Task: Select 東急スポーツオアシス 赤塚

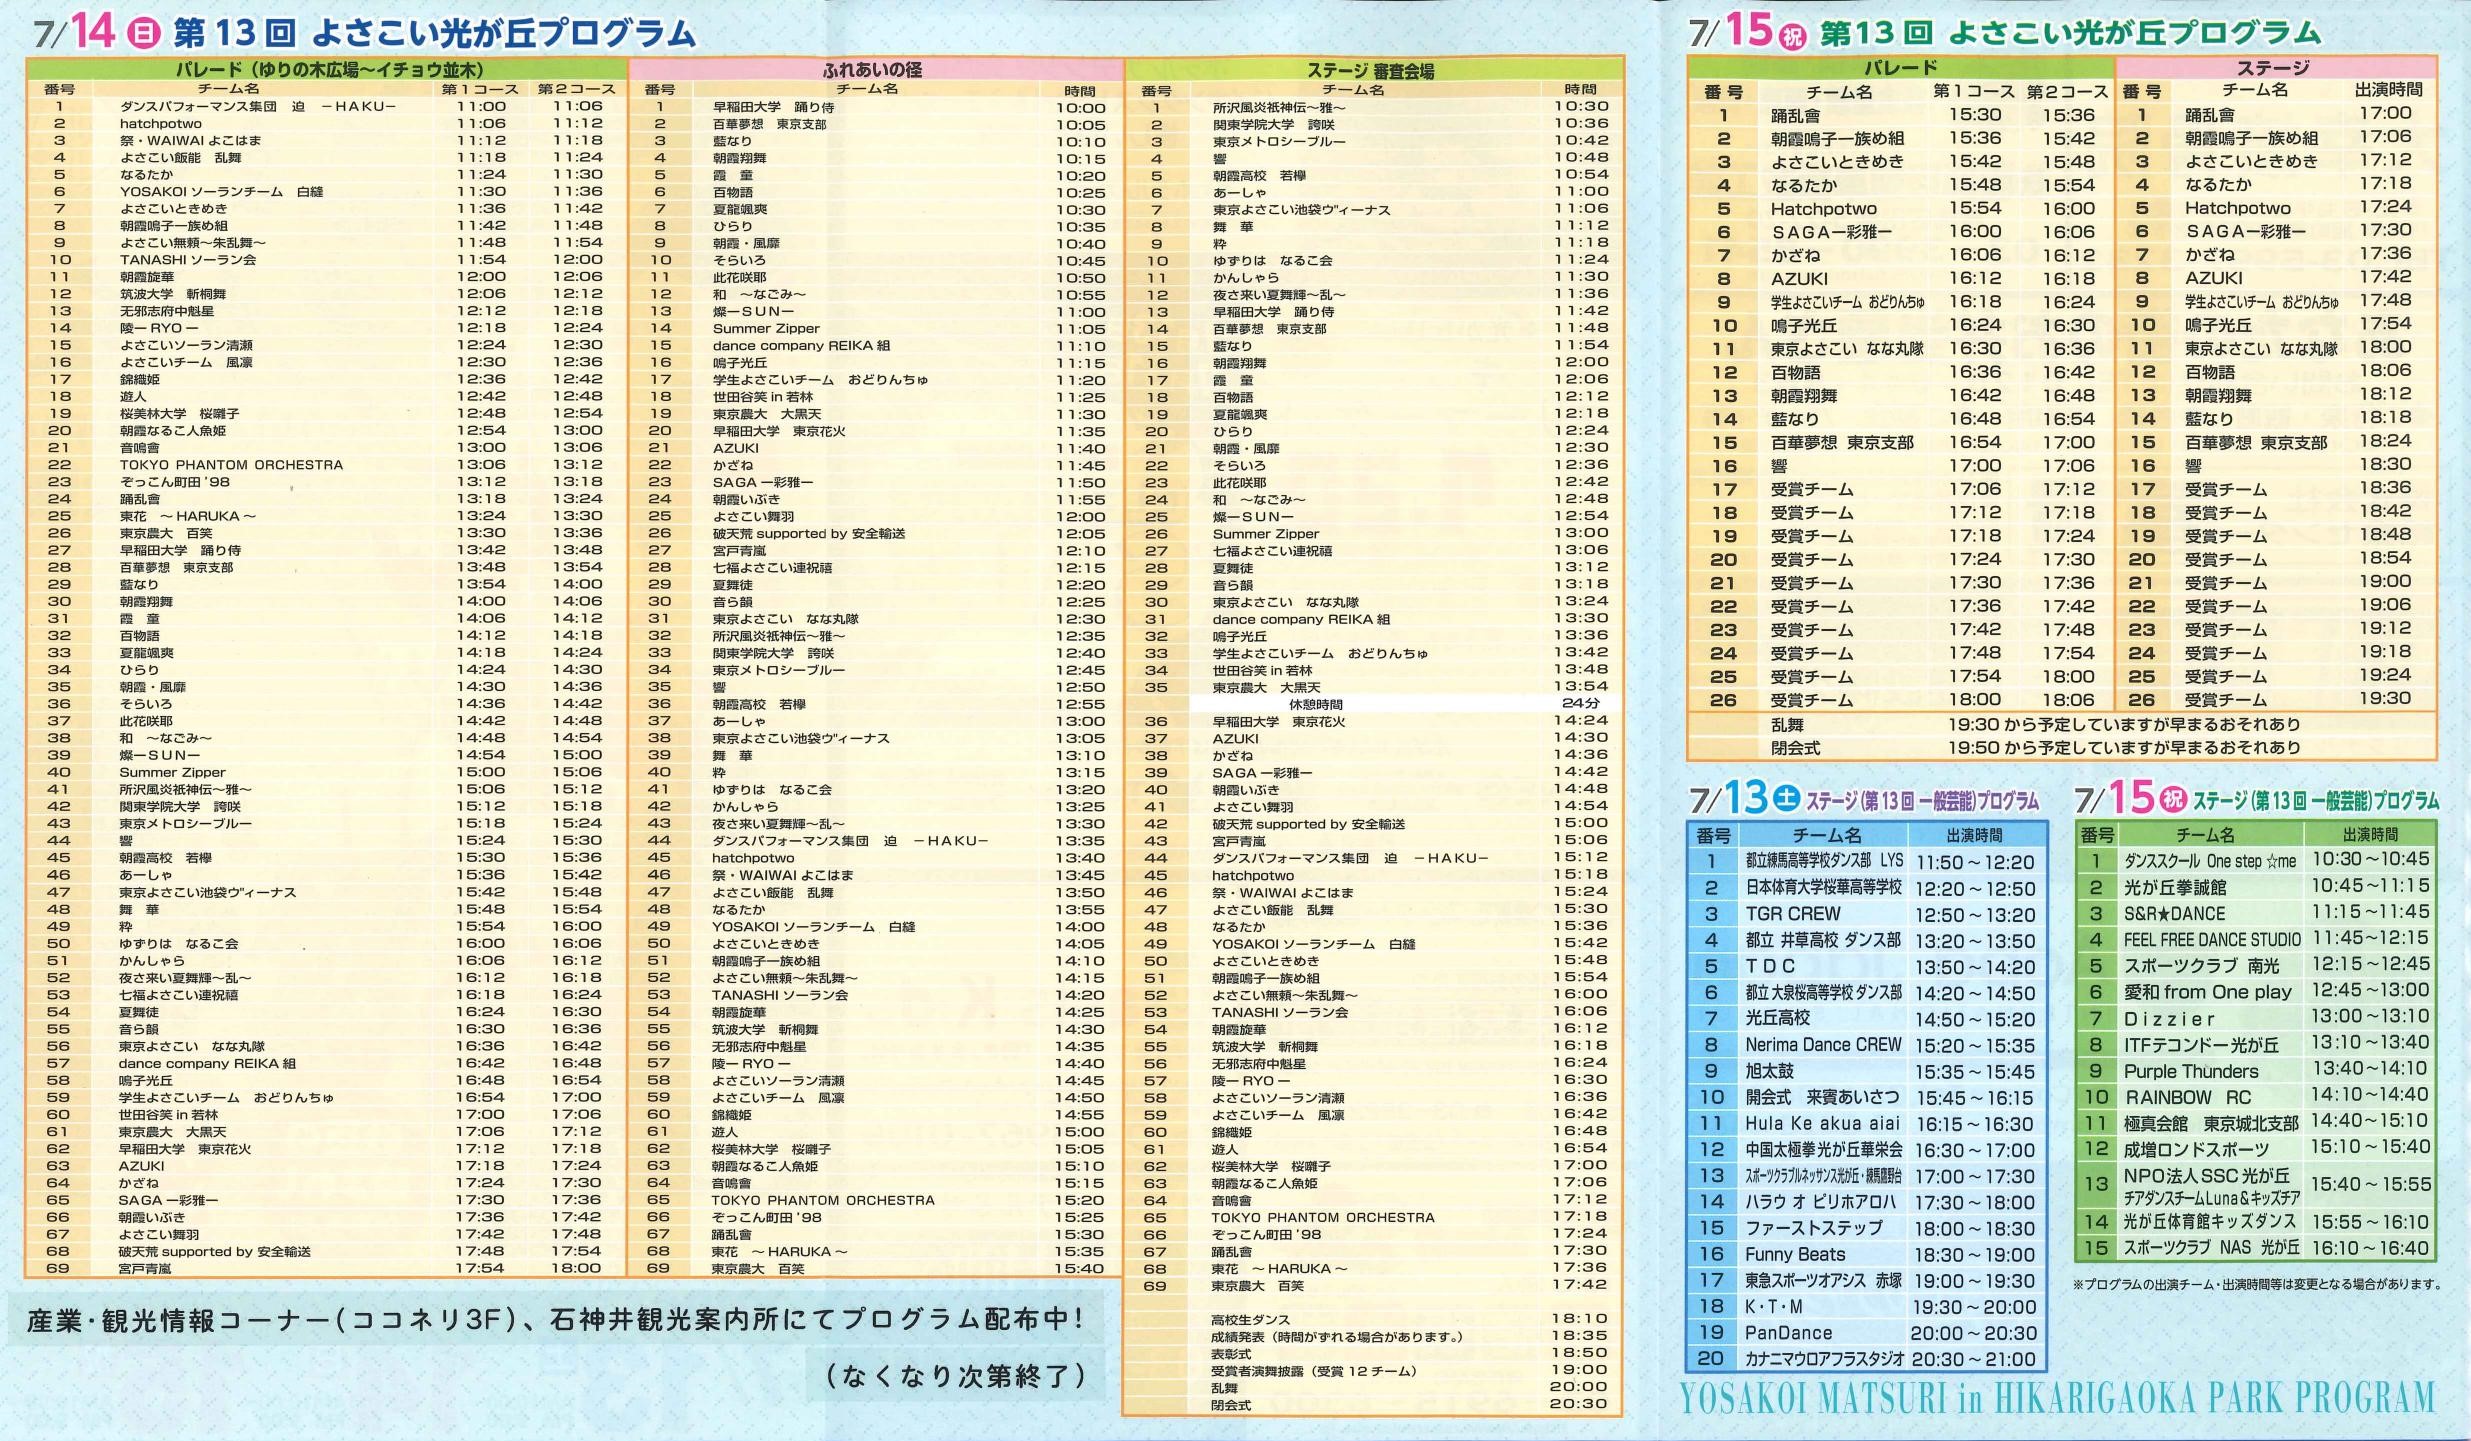Action: tap(1824, 1280)
